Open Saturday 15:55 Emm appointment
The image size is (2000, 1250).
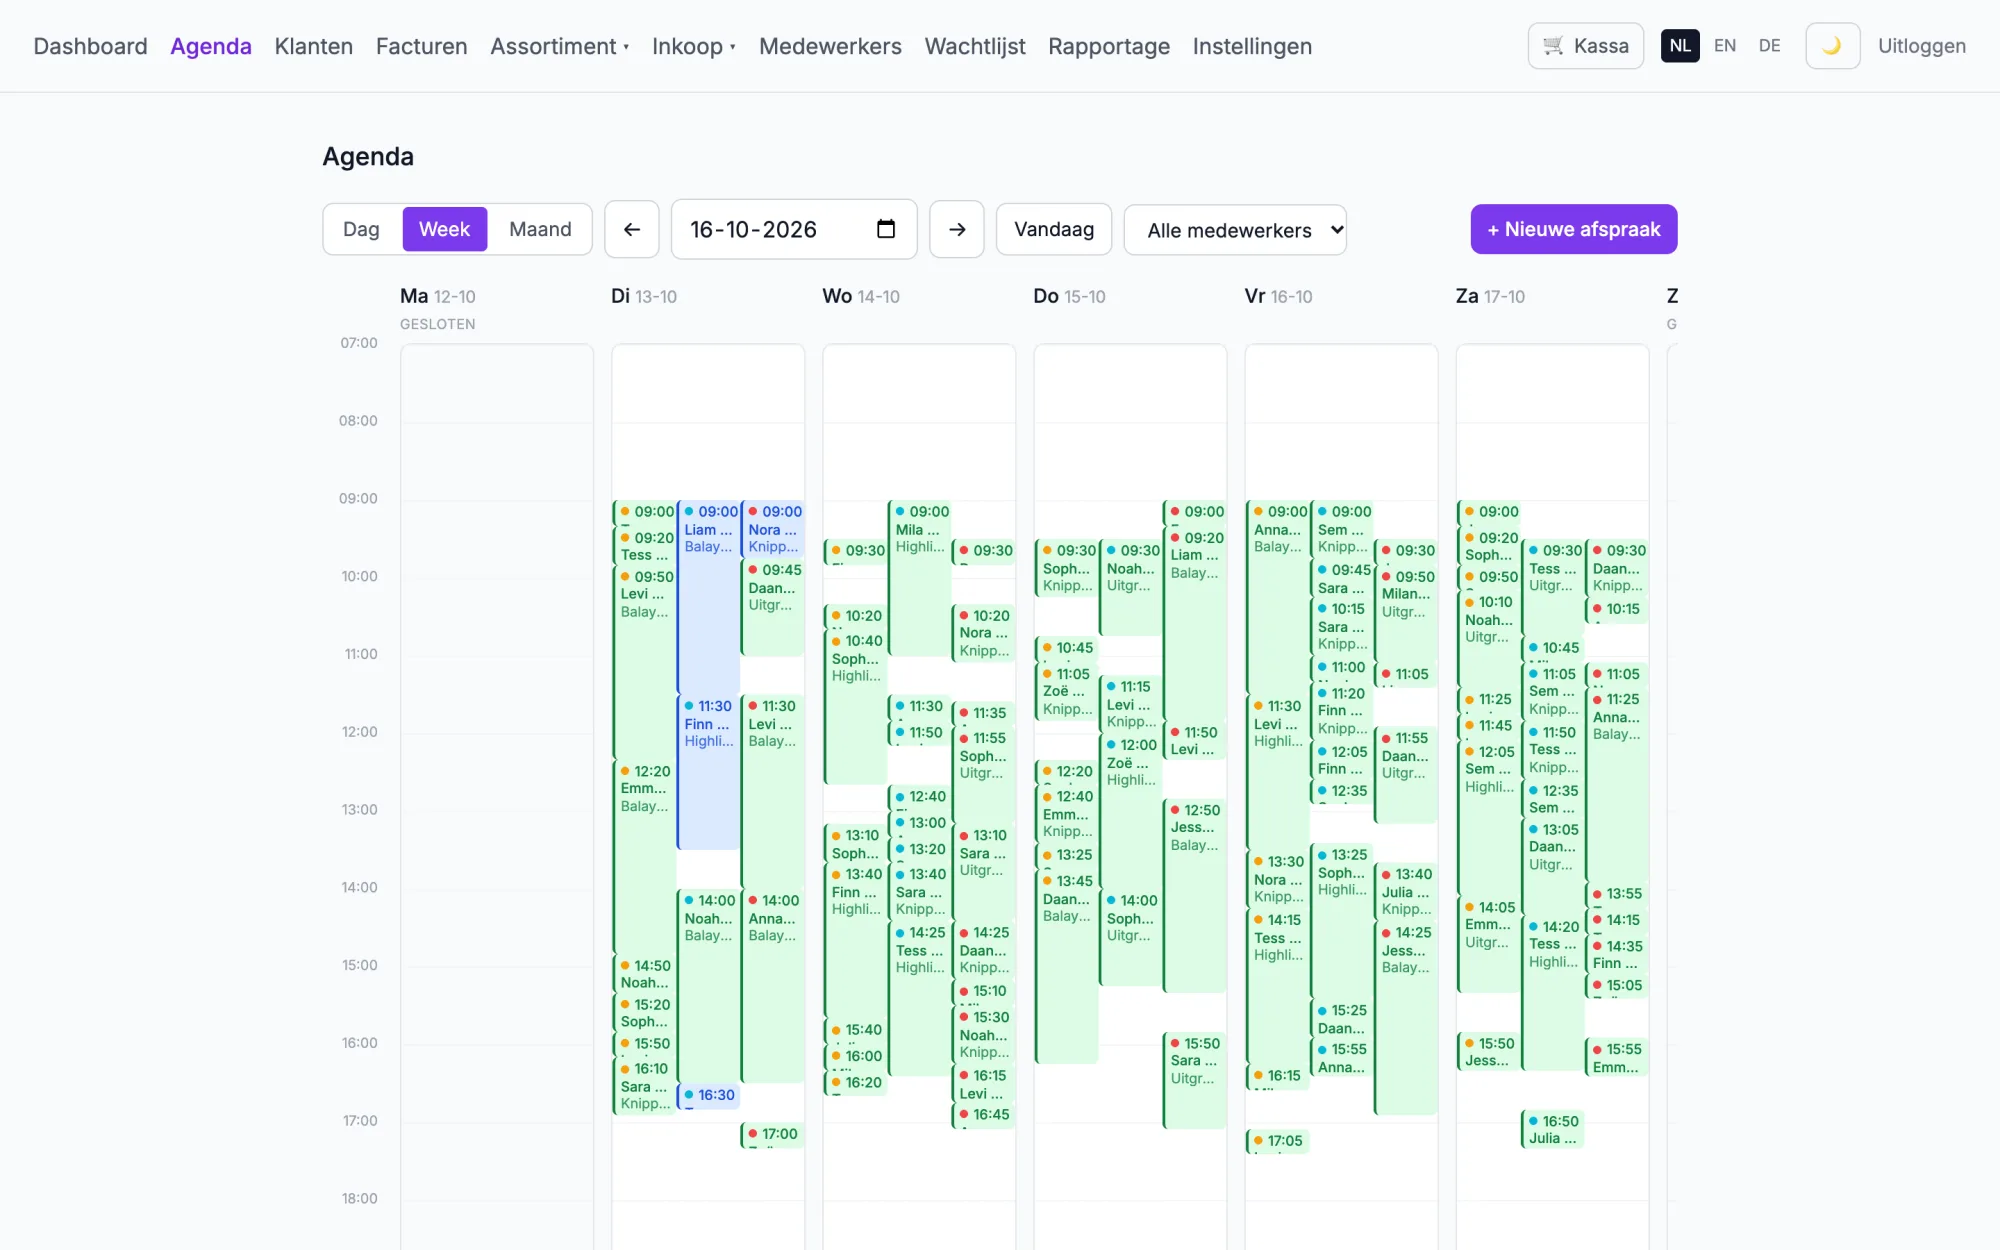tap(1618, 1058)
